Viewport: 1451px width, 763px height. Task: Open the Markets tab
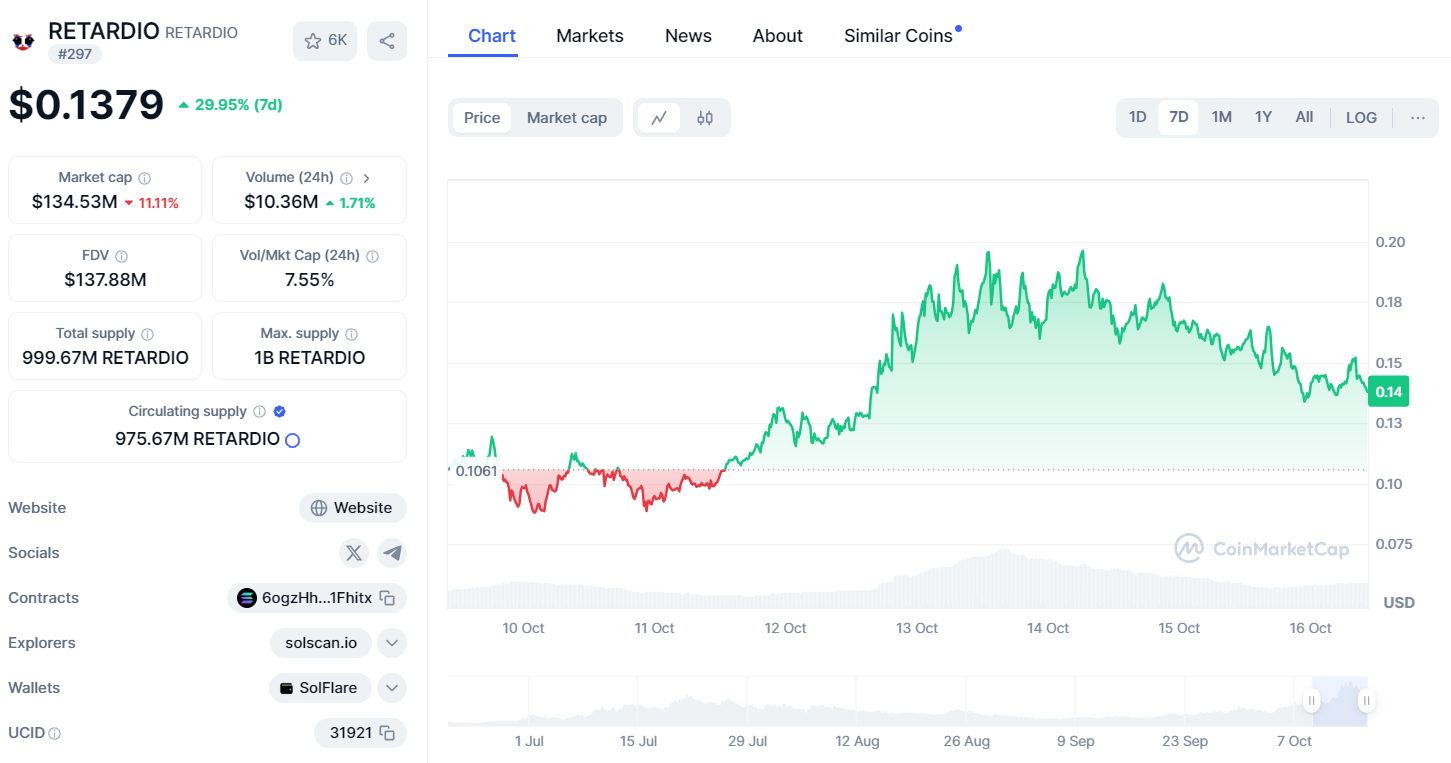pyautogui.click(x=590, y=36)
